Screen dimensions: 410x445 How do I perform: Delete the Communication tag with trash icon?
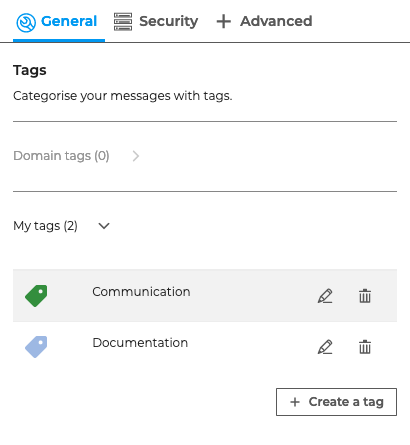click(x=365, y=296)
